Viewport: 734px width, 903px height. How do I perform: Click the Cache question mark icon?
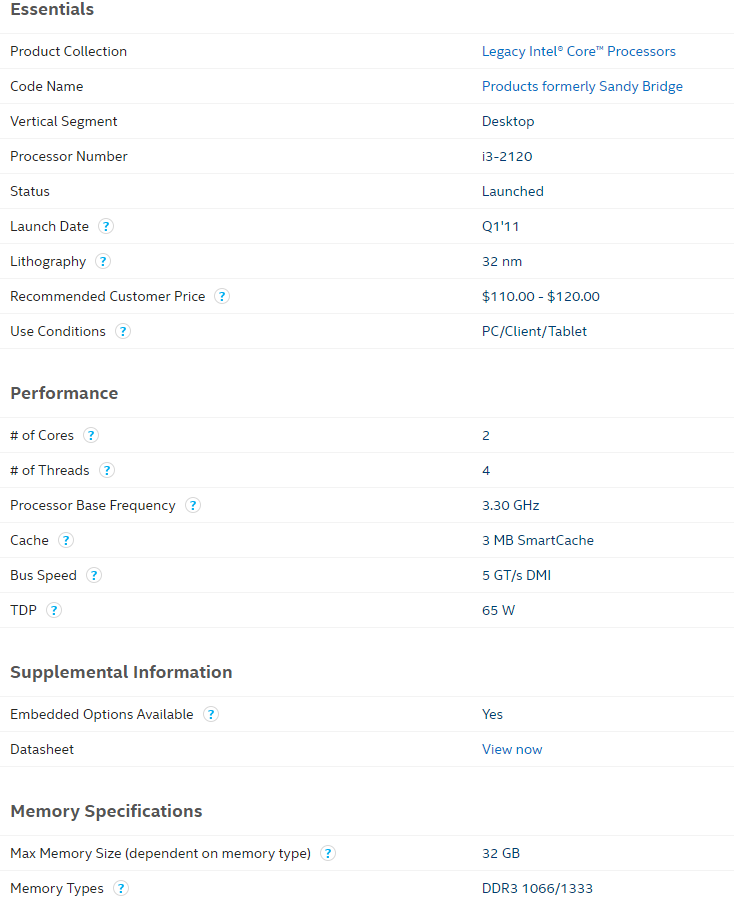[x=66, y=540]
